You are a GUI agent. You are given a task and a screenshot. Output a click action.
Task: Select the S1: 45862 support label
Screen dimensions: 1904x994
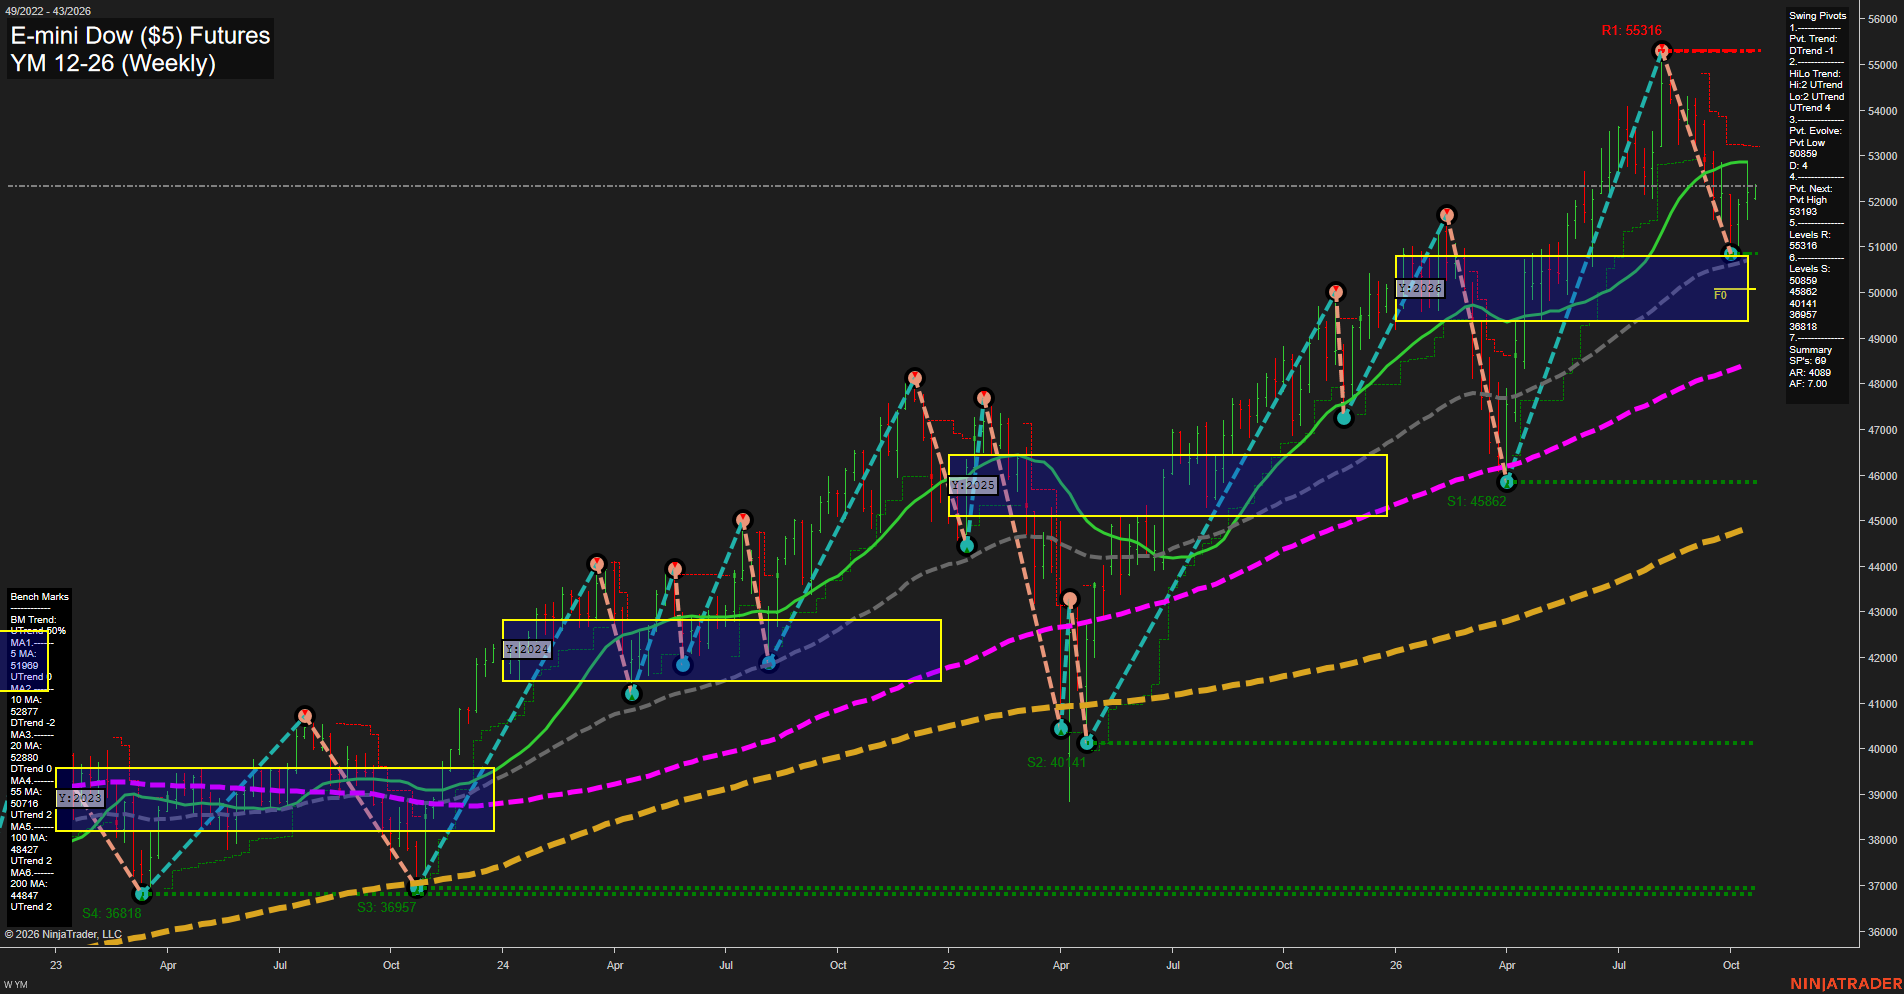[x=1476, y=501]
